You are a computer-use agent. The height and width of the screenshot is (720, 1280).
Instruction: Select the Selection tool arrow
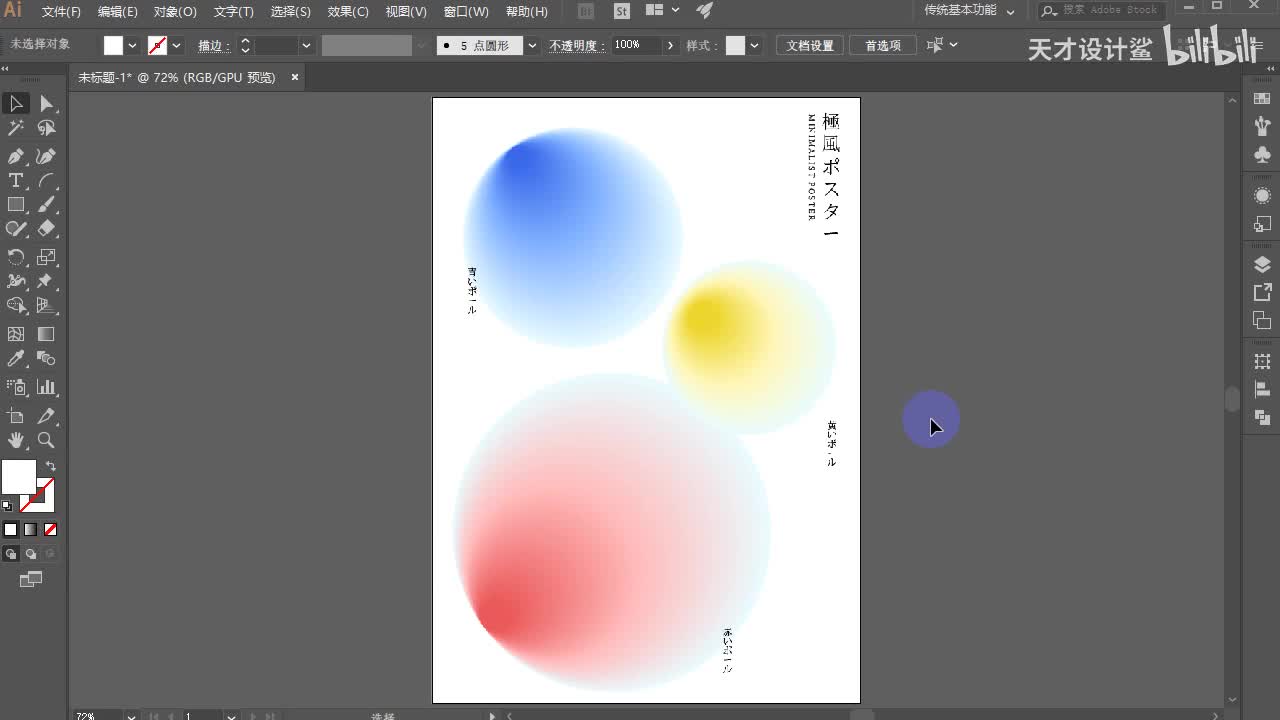point(16,103)
